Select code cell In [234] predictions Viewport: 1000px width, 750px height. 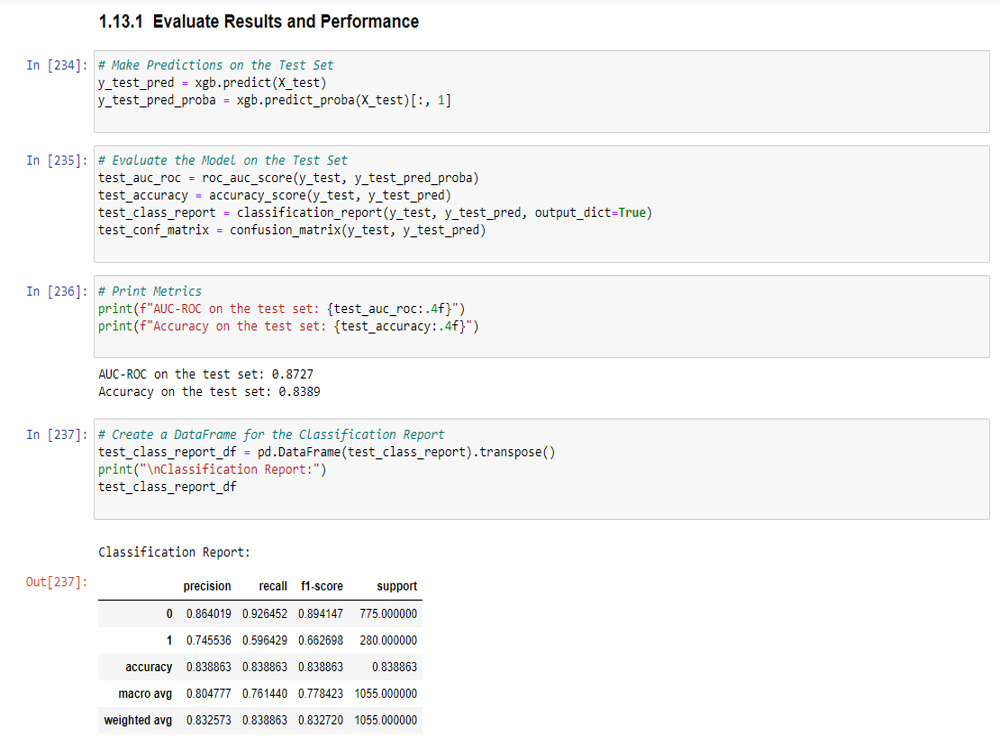[541, 91]
